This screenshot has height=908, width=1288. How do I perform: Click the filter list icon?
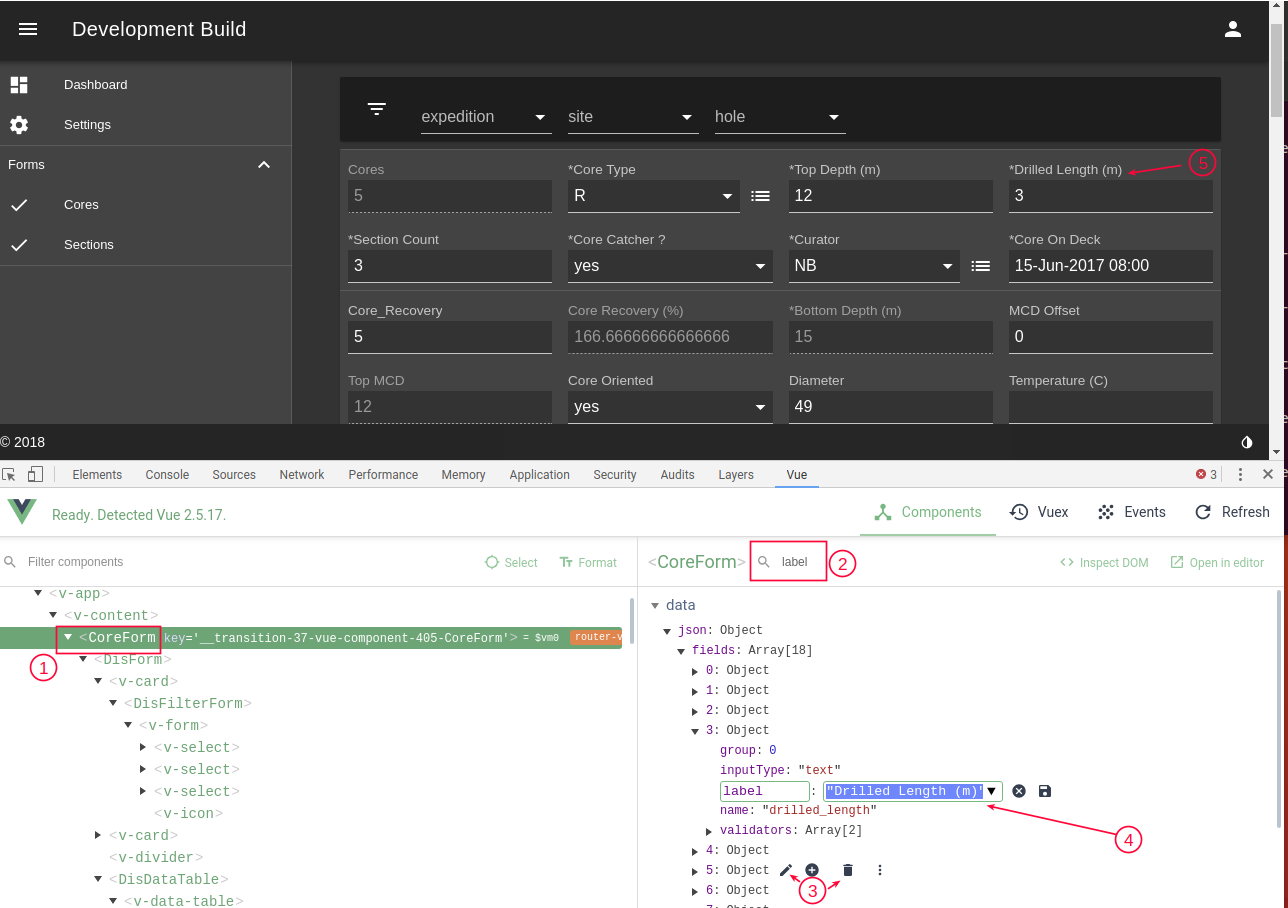377,109
